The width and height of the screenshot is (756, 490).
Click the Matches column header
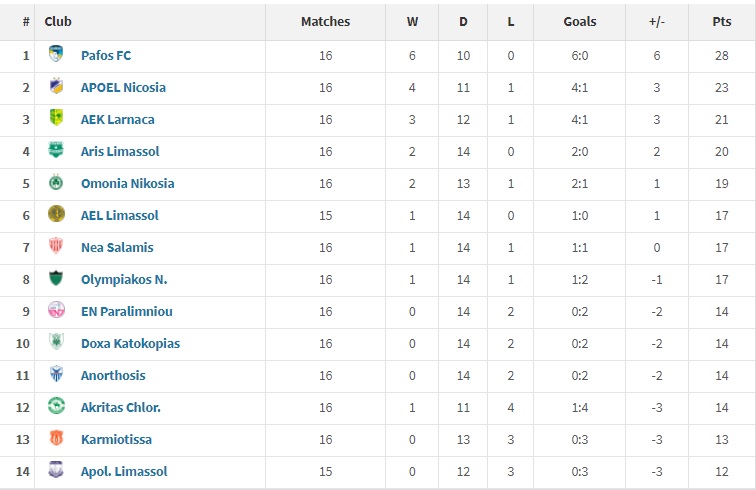click(325, 22)
